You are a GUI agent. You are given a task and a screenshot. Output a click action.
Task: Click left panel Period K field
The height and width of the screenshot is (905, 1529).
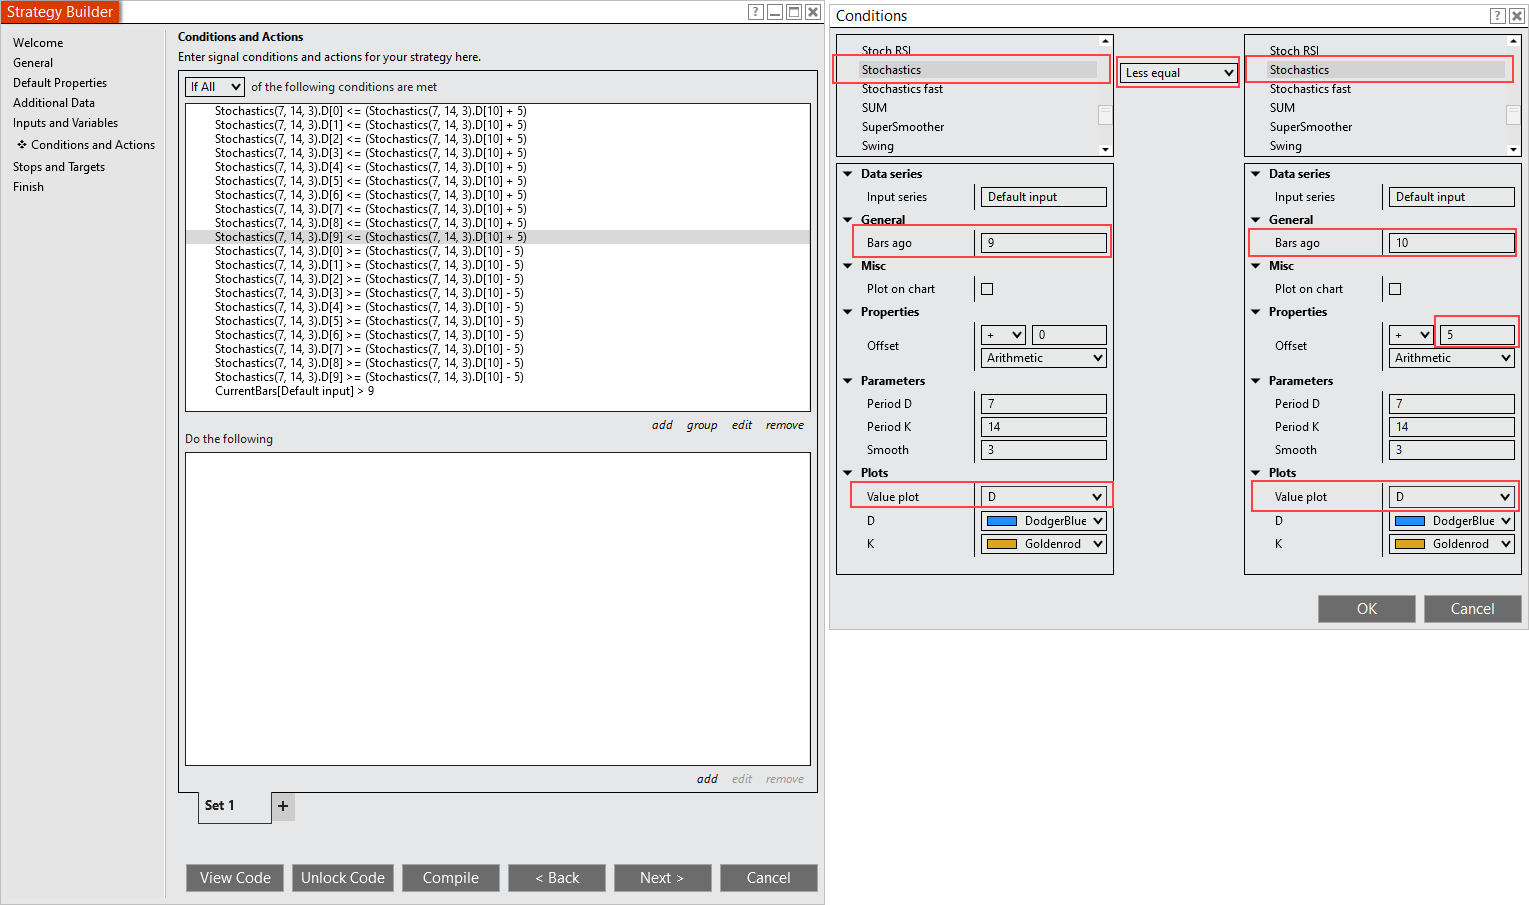1044,427
